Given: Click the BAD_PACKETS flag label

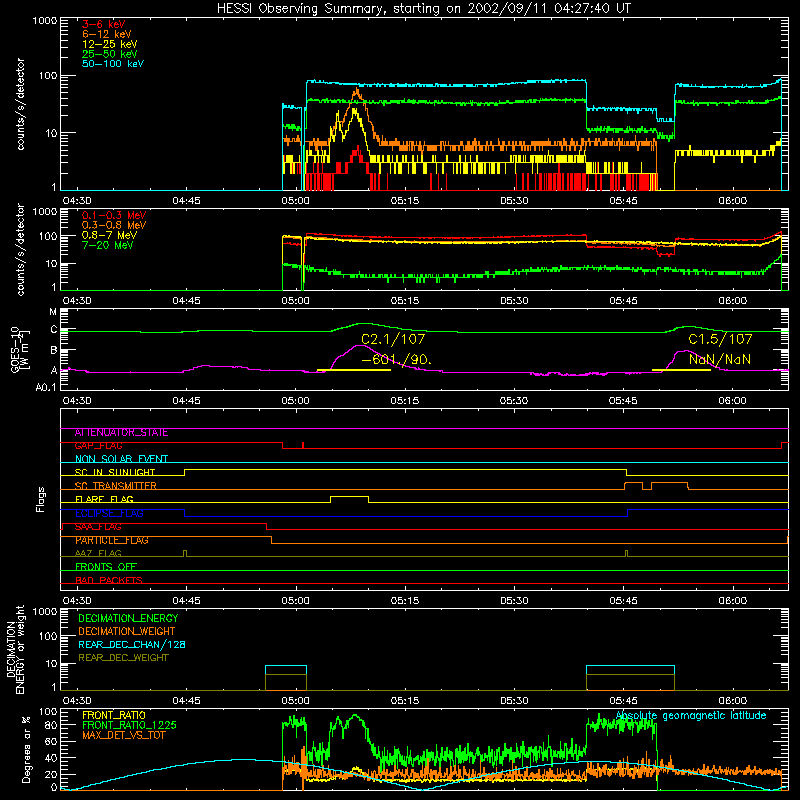Looking at the screenshot, I should 109,580.
